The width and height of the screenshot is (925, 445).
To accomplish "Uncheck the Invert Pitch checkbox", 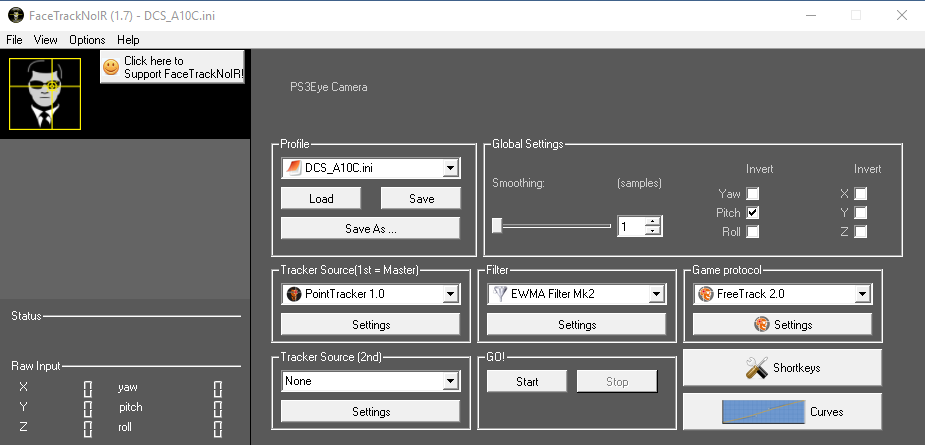I will (x=753, y=212).
